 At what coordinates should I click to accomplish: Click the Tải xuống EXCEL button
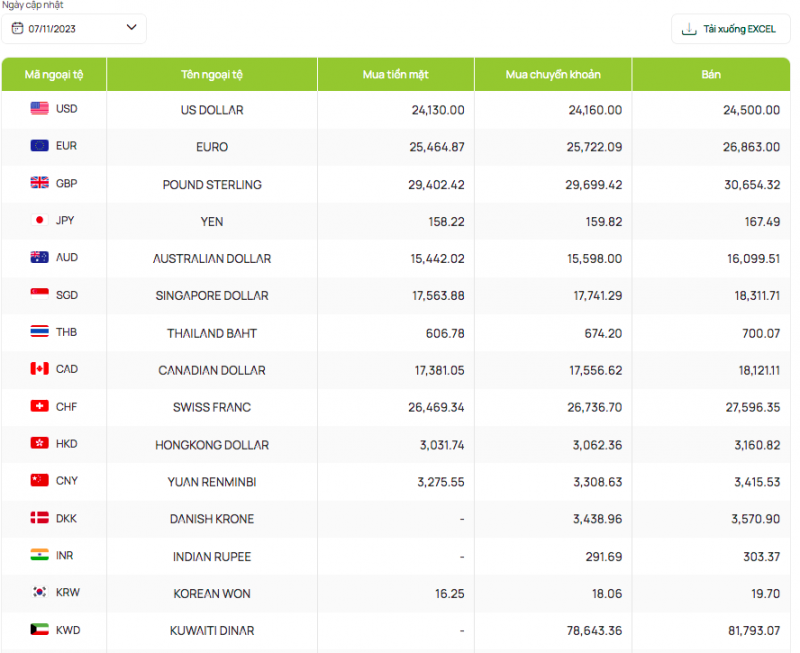coord(730,29)
